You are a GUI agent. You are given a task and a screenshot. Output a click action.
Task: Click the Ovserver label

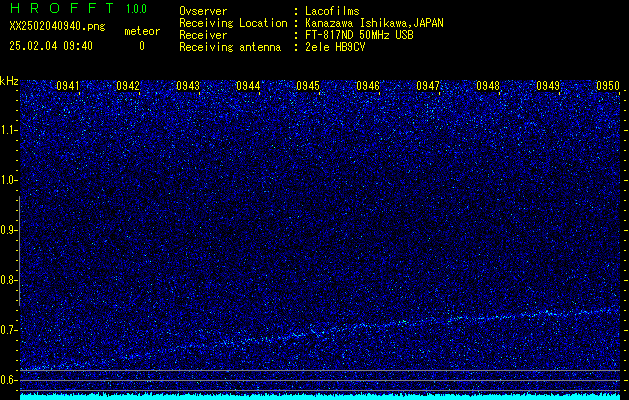coord(203,11)
